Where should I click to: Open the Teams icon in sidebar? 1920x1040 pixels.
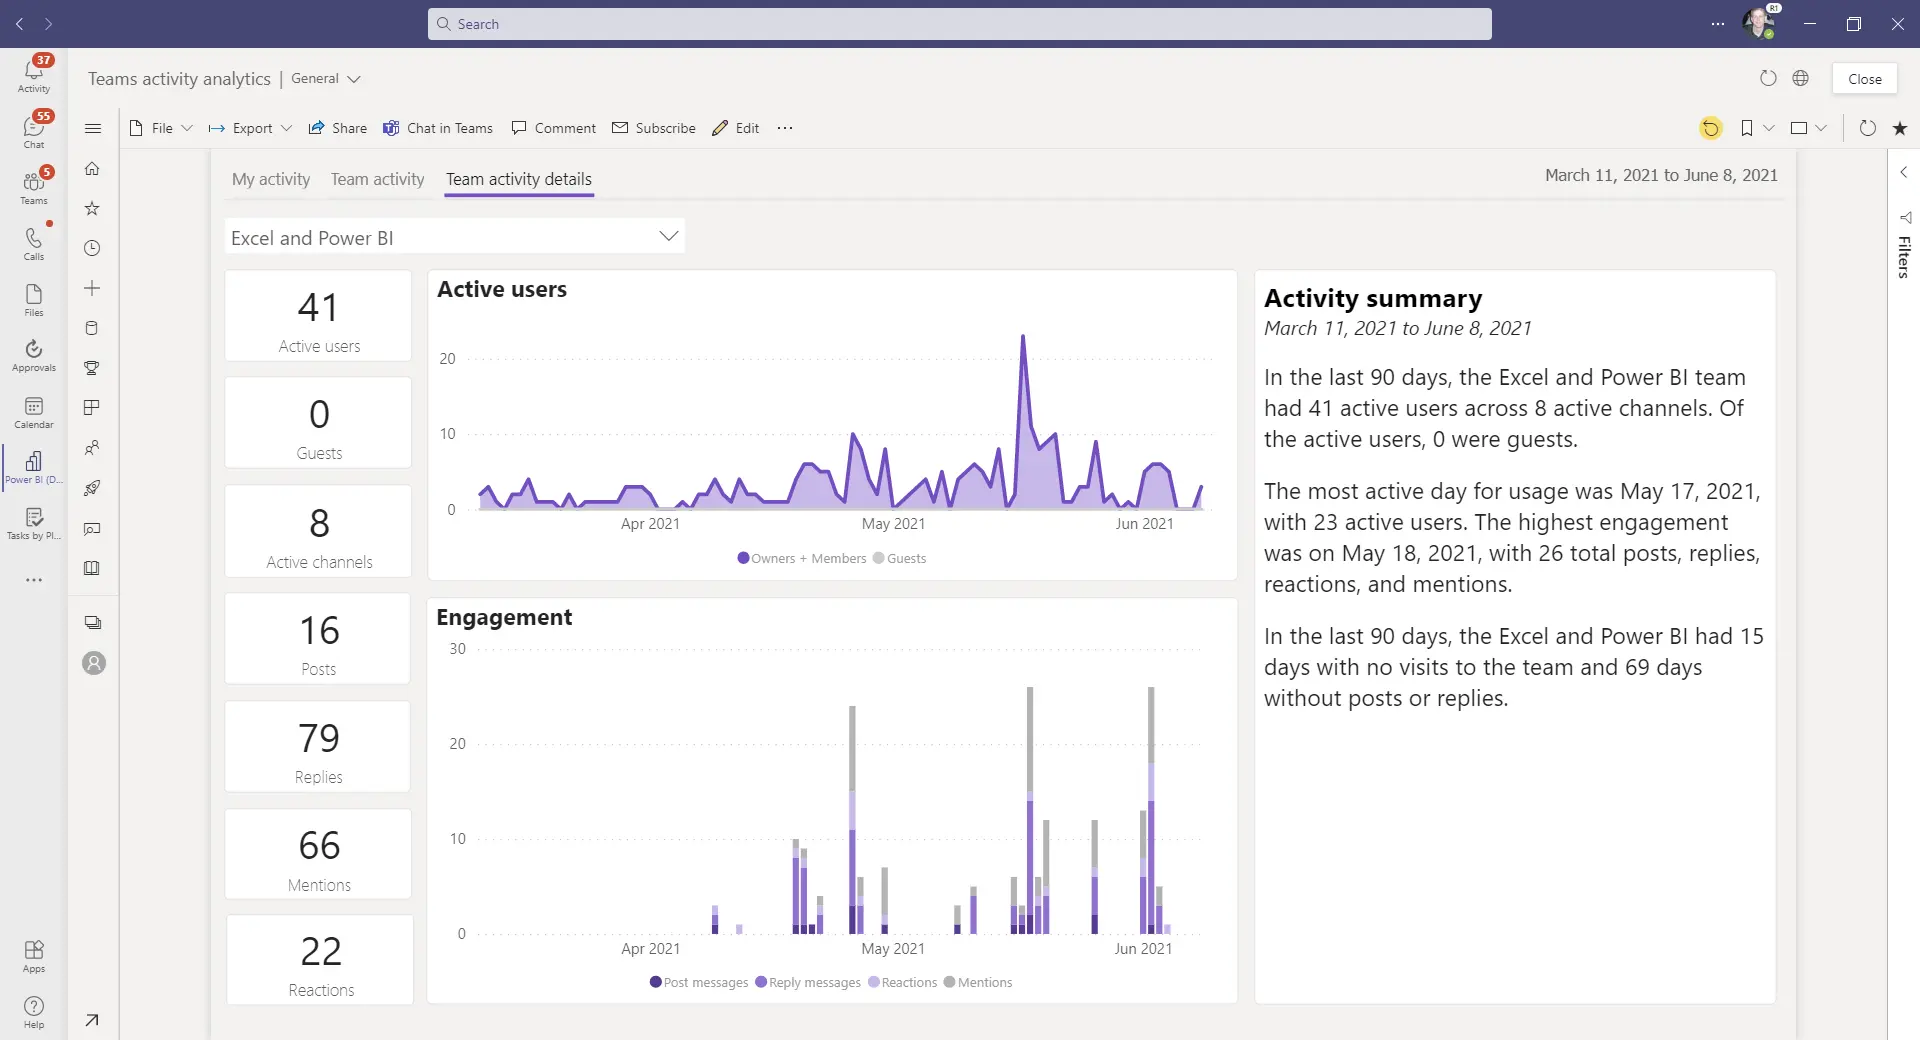click(x=34, y=186)
